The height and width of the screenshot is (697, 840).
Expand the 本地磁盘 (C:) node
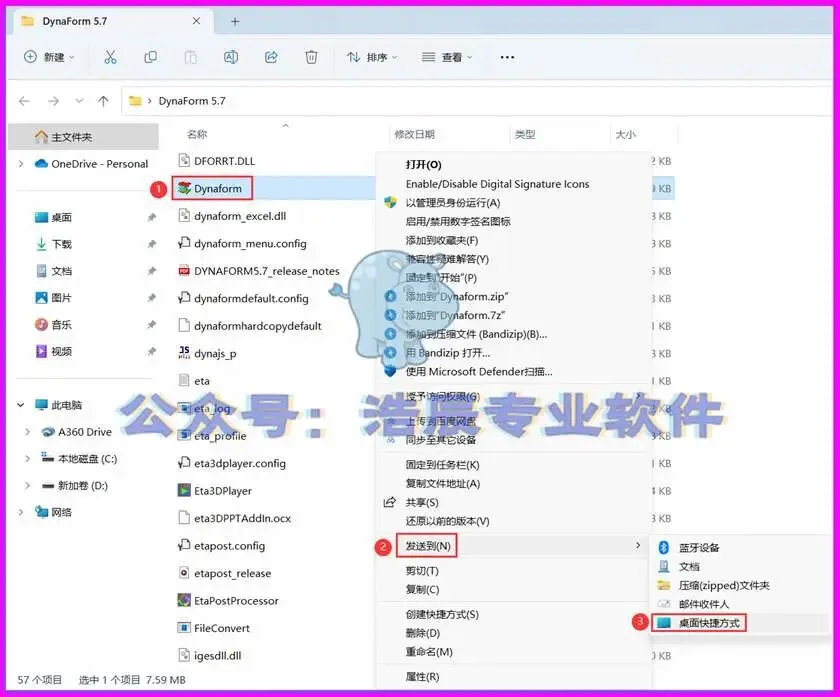28,459
